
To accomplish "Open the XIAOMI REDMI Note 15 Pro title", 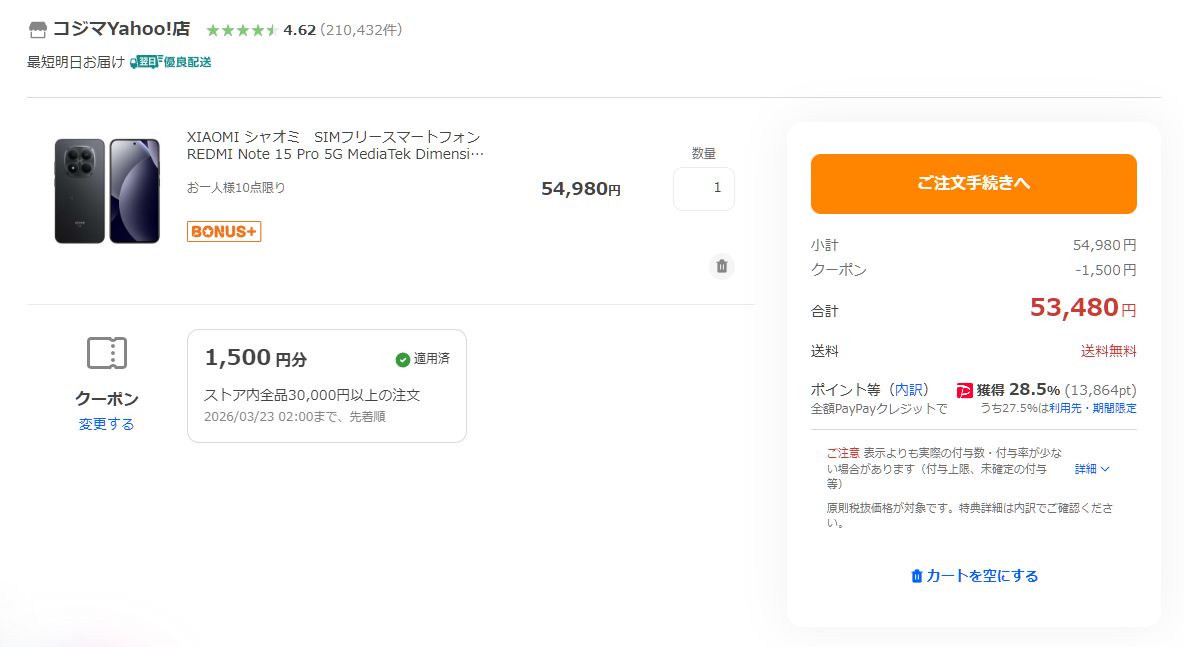I will (x=335, y=145).
